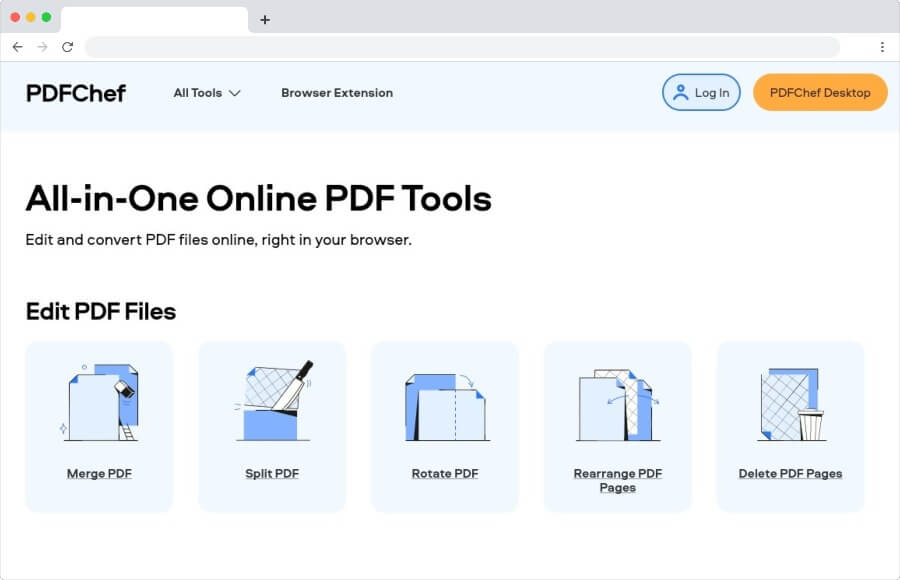Image resolution: width=900 pixels, height=580 pixels.
Task: Open the Rearrange PDF Pages illustration
Action: click(x=618, y=405)
